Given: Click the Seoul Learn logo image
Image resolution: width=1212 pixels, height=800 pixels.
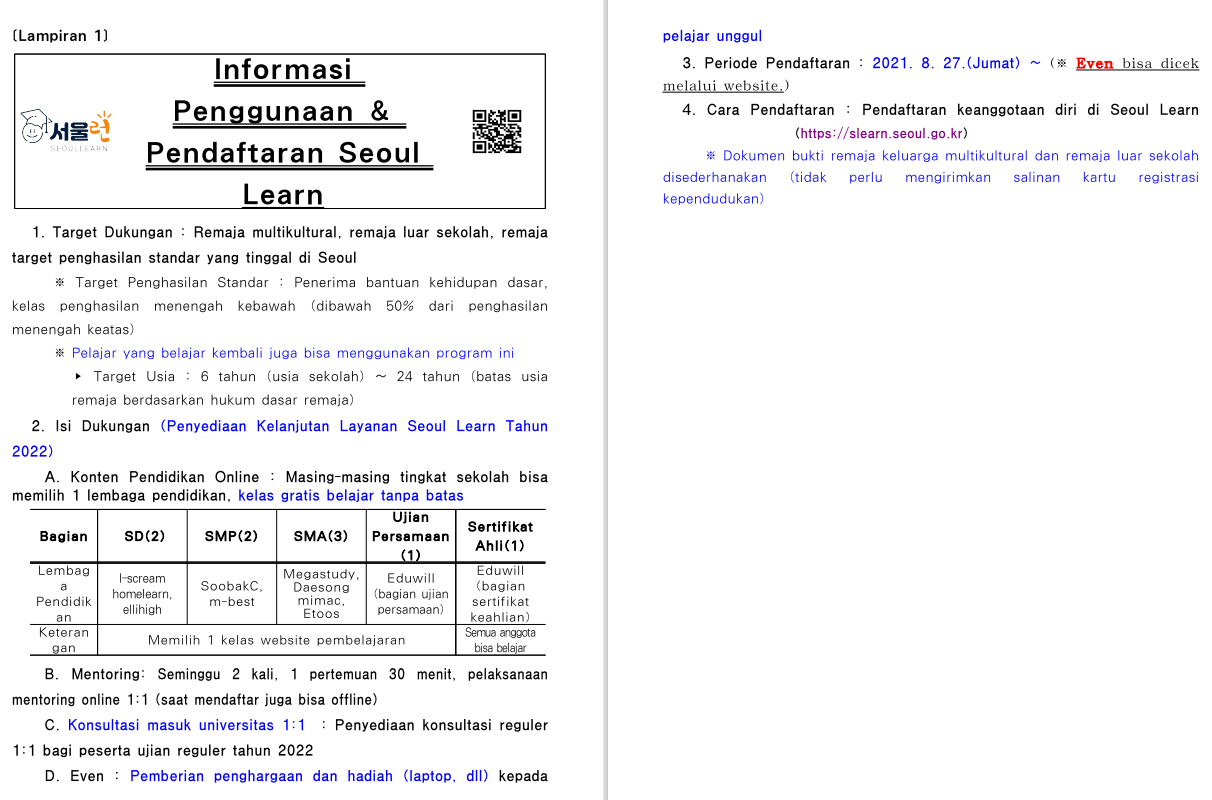Looking at the screenshot, I should [x=66, y=131].
